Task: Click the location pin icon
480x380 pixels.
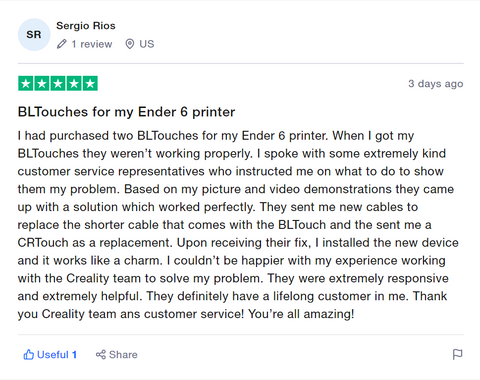Action: [130, 44]
